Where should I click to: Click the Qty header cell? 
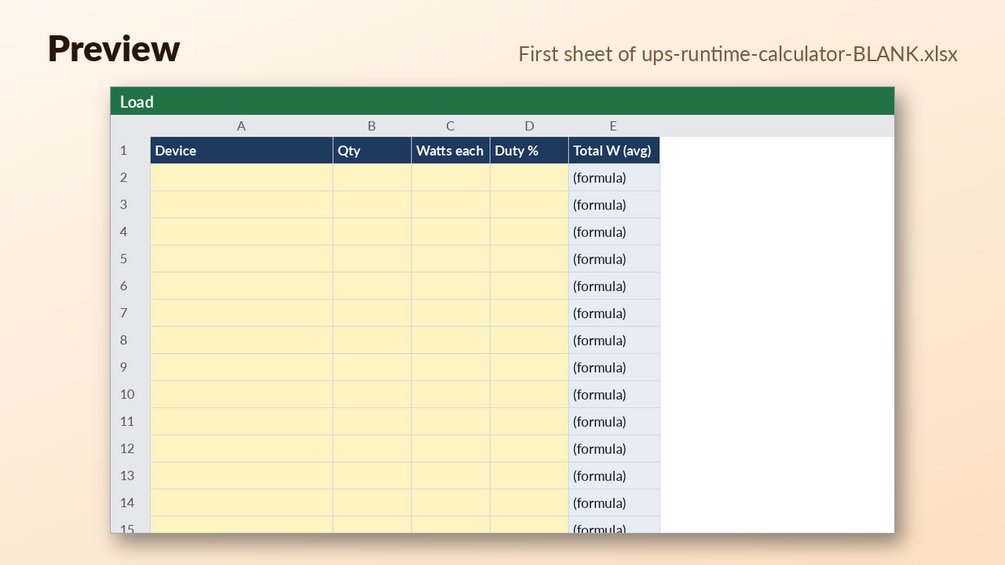(x=372, y=151)
